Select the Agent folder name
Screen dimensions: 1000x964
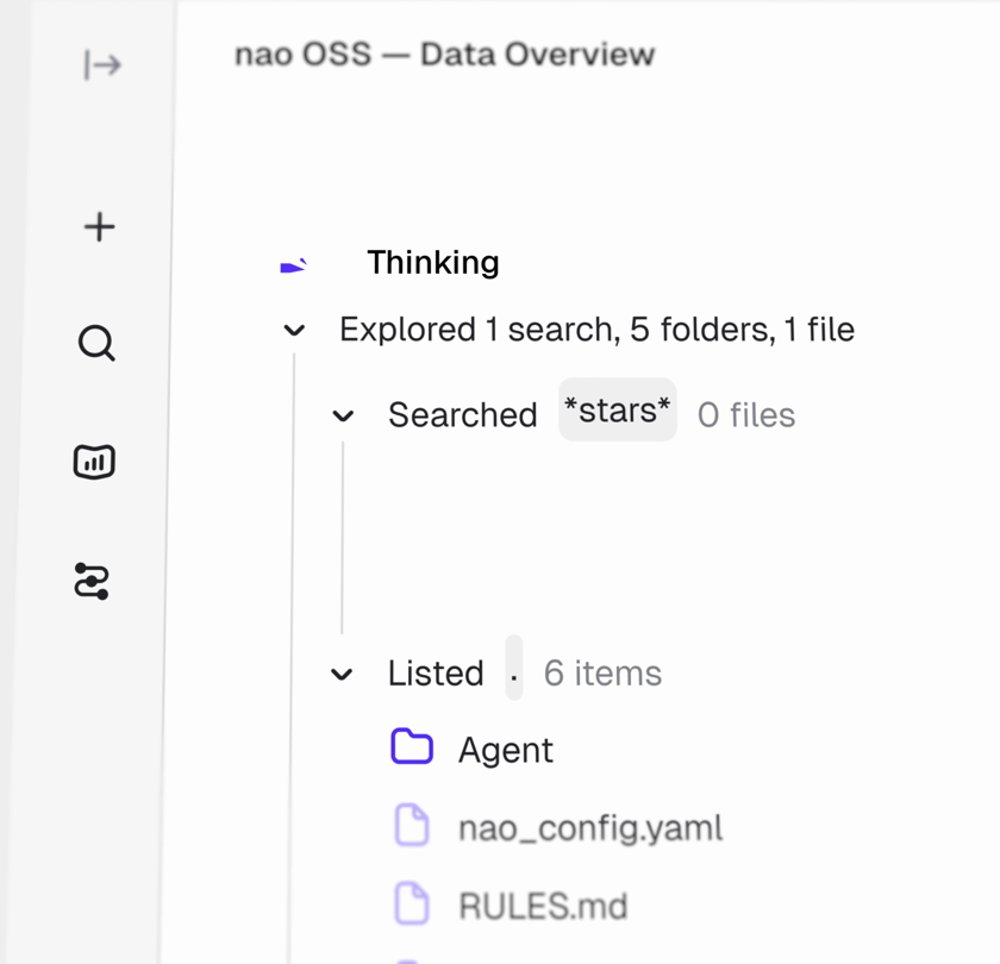point(506,750)
